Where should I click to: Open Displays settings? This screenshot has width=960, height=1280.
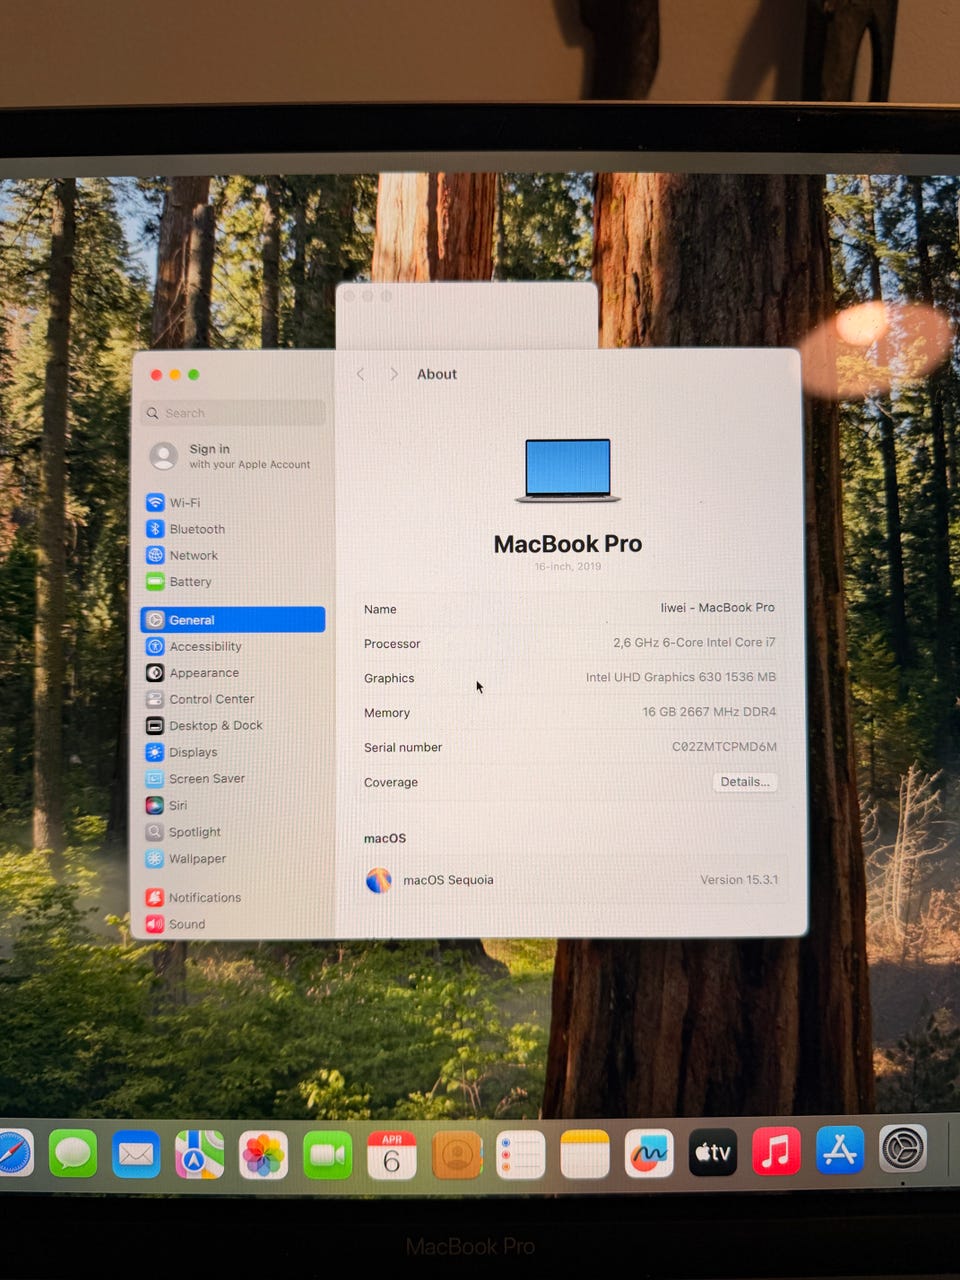pos(232,752)
